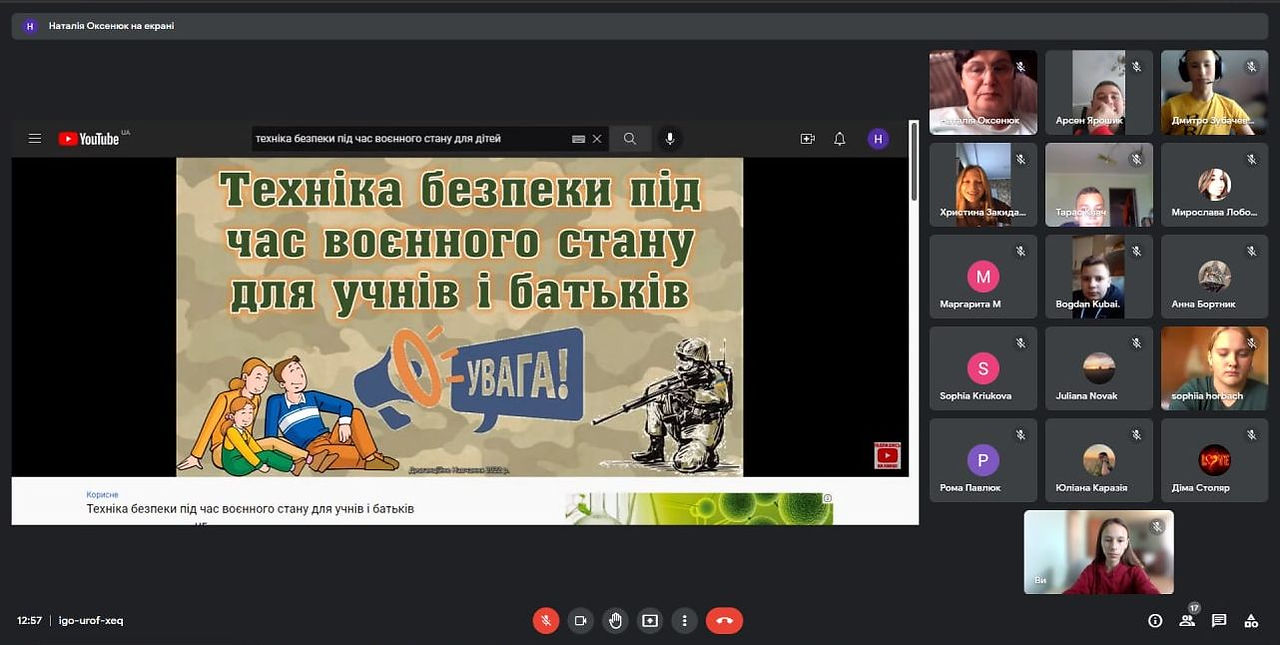This screenshot has width=1280, height=645.
Task: Open the activities panel
Action: coord(1251,620)
